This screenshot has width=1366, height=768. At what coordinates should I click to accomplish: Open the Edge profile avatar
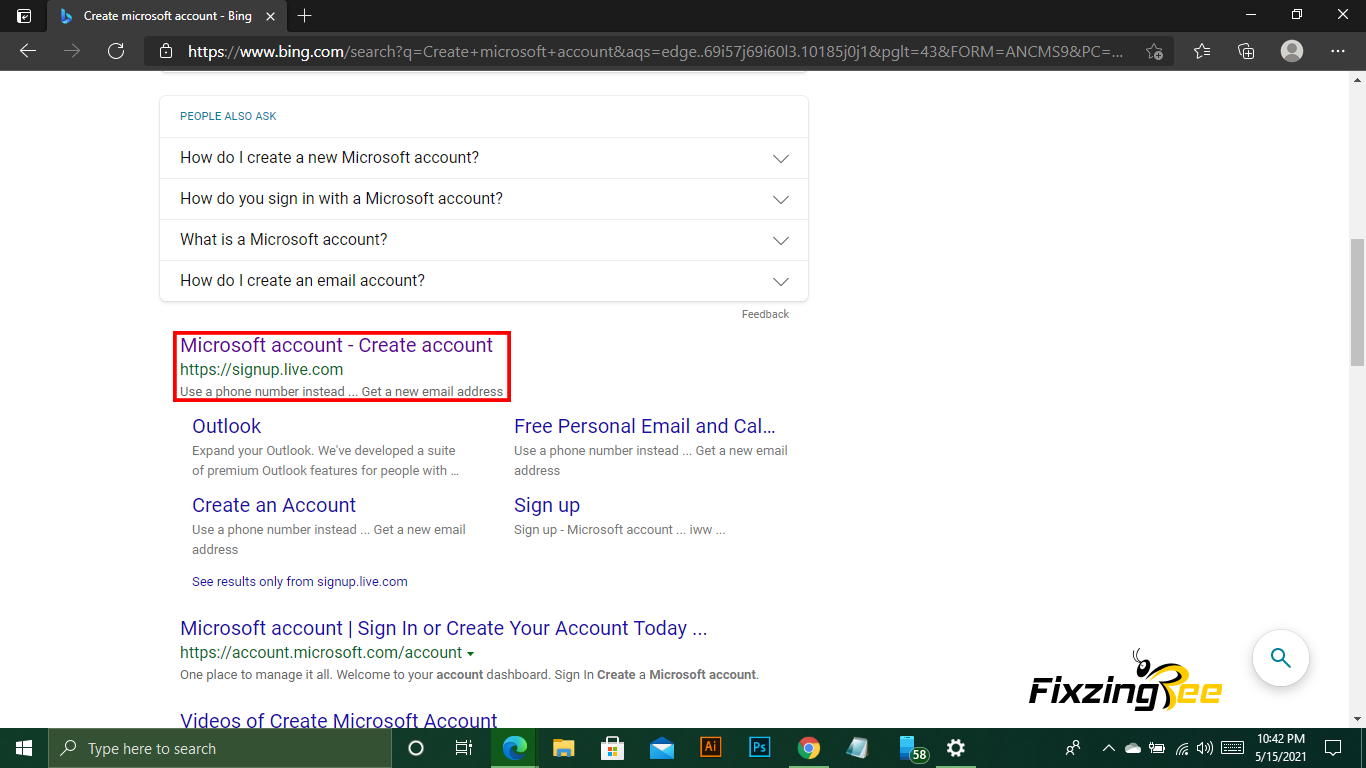(x=1292, y=51)
